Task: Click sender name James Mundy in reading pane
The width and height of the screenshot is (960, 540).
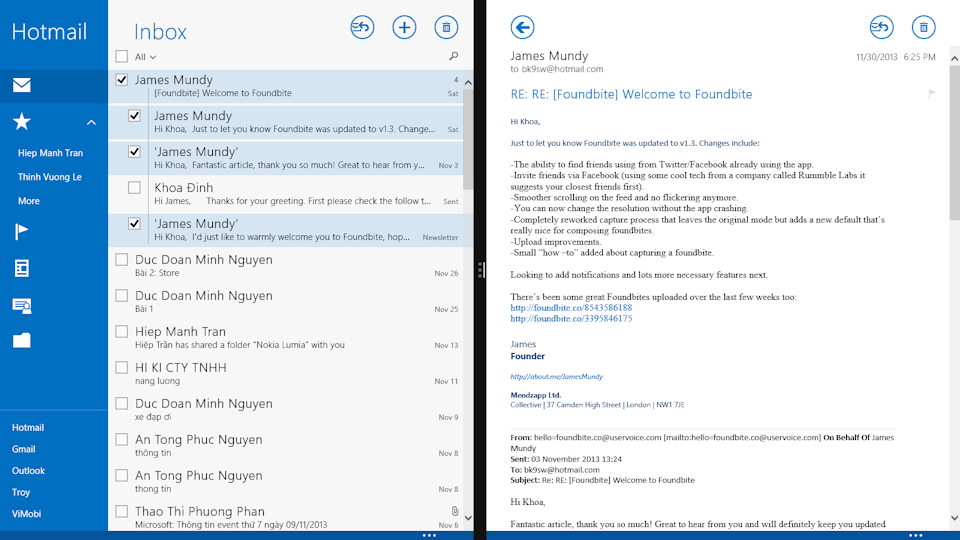Action: coord(549,56)
